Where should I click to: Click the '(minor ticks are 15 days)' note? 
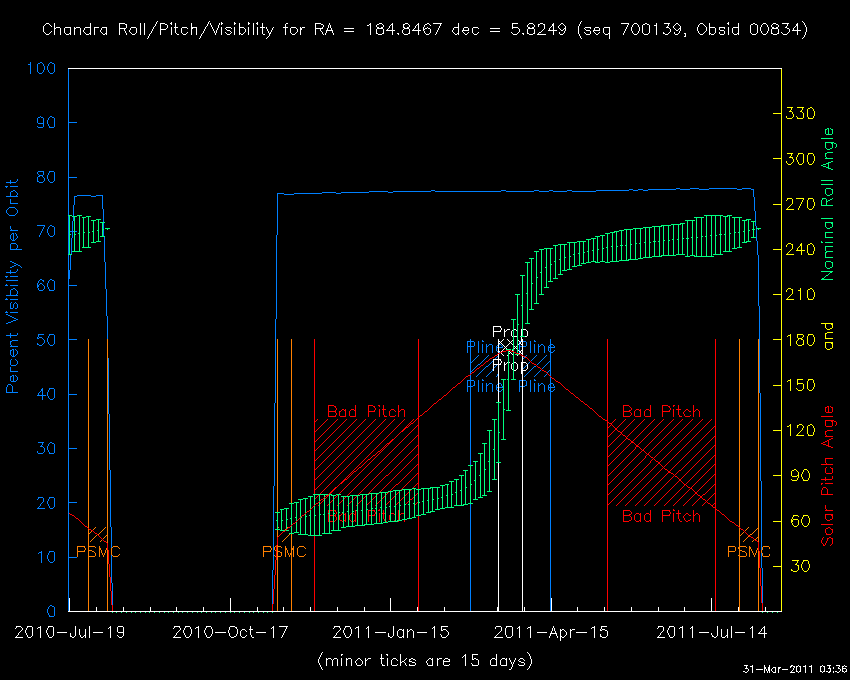pyautogui.click(x=425, y=661)
